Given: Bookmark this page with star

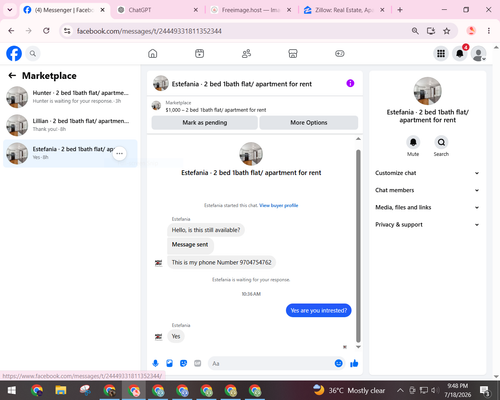Looking at the screenshot, I should coord(447,31).
